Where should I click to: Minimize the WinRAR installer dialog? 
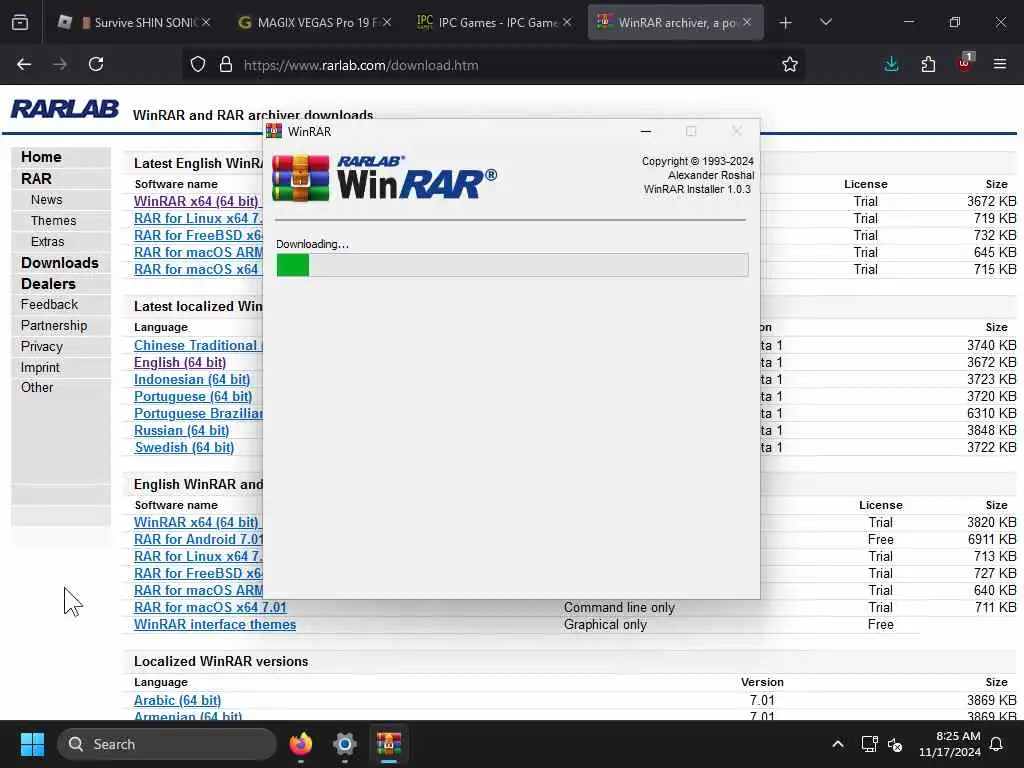646,131
